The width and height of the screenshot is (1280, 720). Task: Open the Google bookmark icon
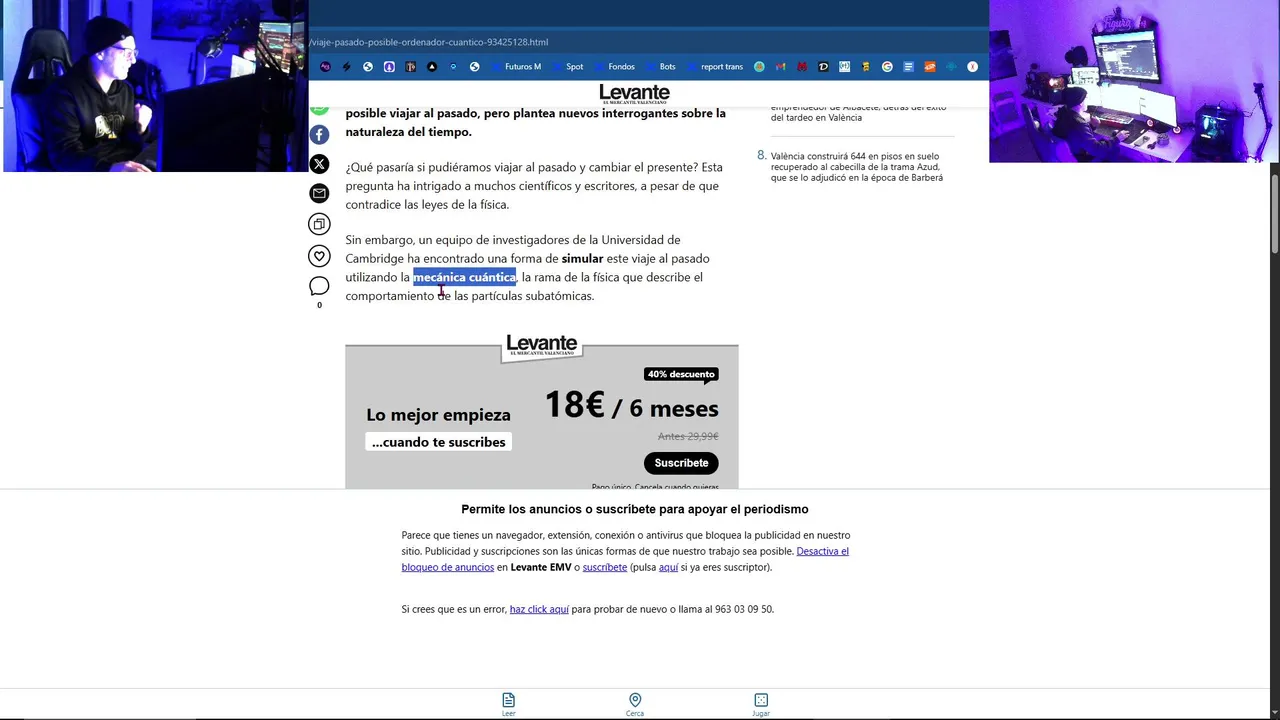pos(887,67)
